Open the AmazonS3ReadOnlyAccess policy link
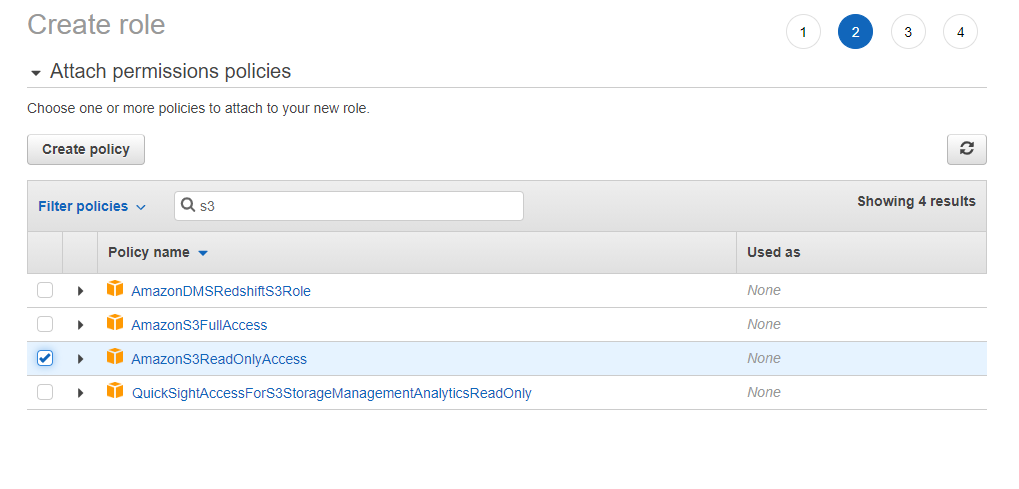 tap(219, 359)
